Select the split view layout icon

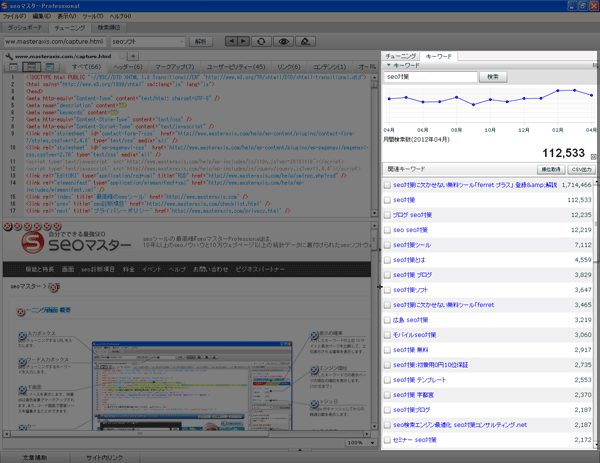(x=33, y=68)
